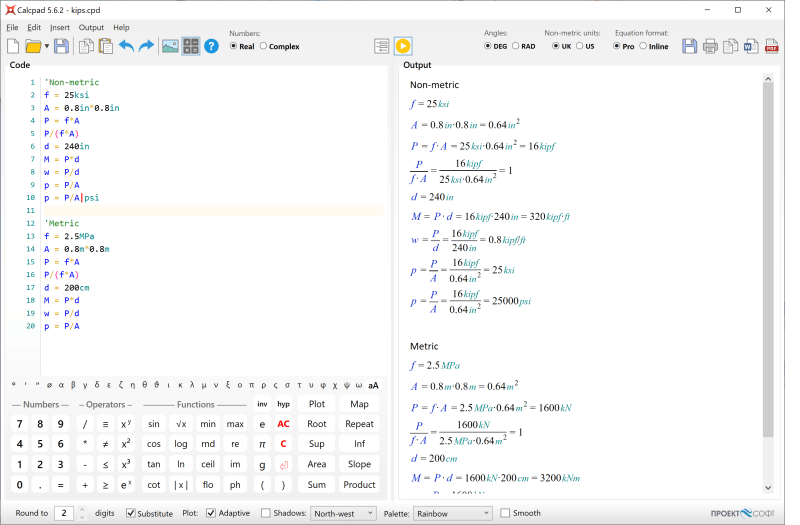Screen dimensions: 800x525
Task: Open the North-west shadows direction dropdown
Action: (x=343, y=513)
